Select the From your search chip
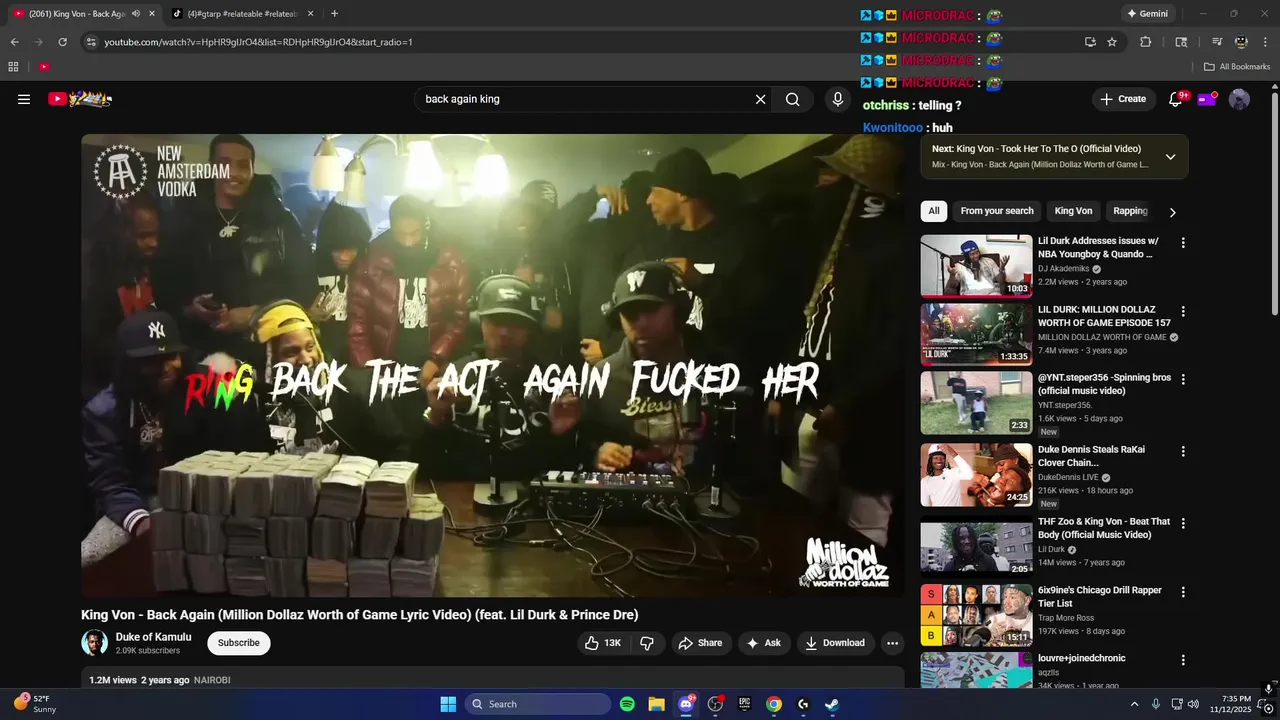Screen dimensions: 1280x720 [997, 211]
